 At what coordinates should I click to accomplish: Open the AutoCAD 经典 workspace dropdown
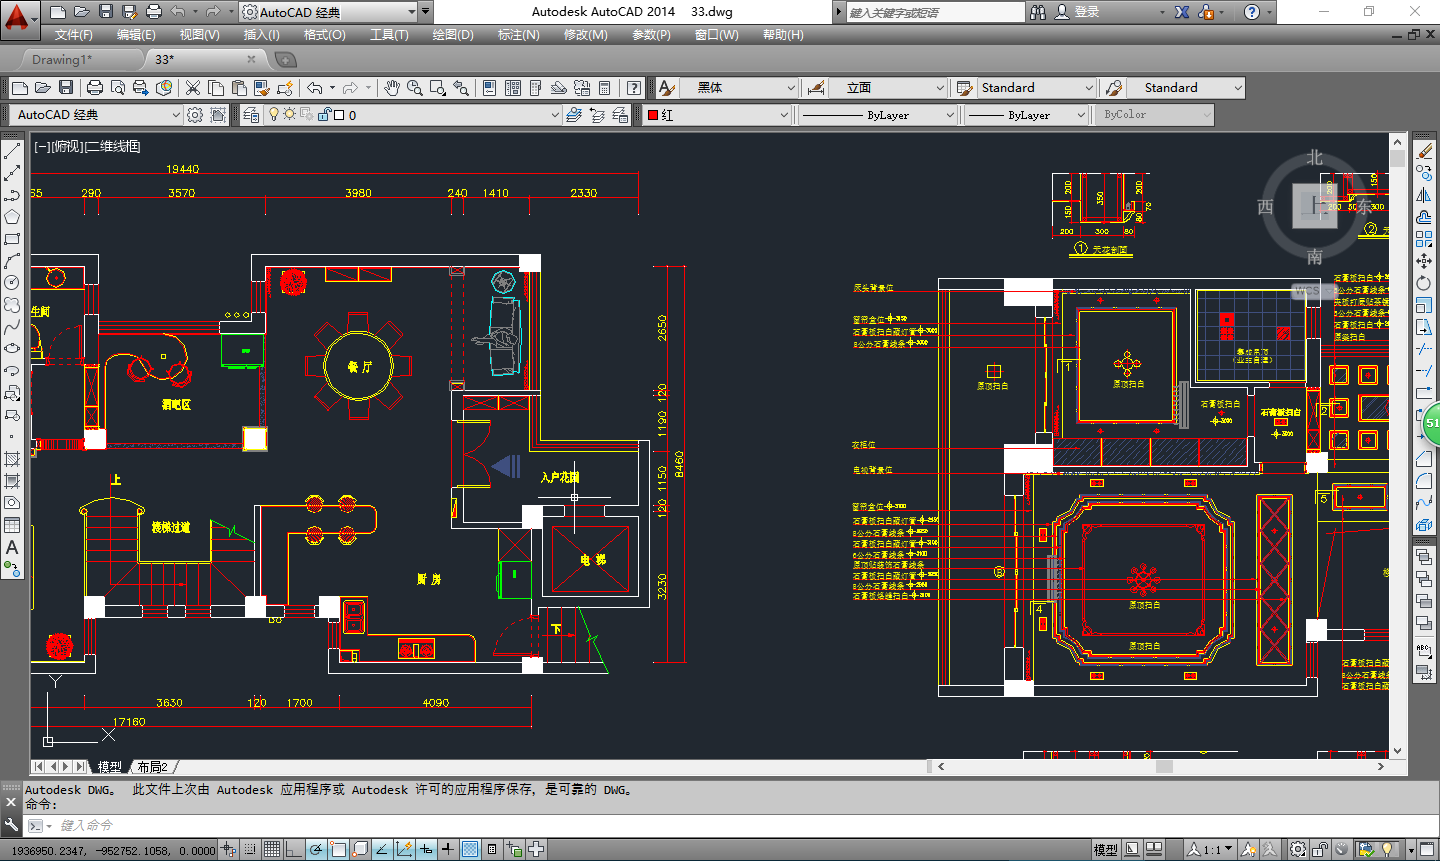(x=98, y=115)
